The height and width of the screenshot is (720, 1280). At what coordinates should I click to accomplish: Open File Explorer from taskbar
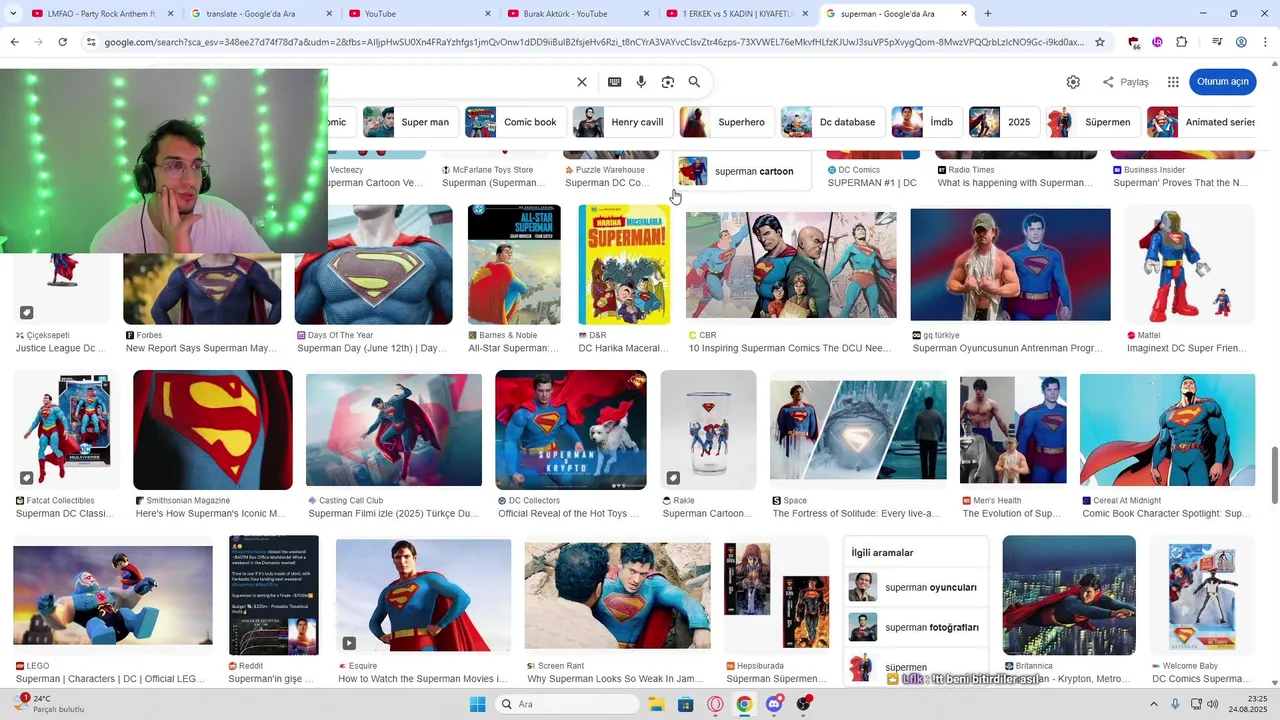pyautogui.click(x=656, y=704)
